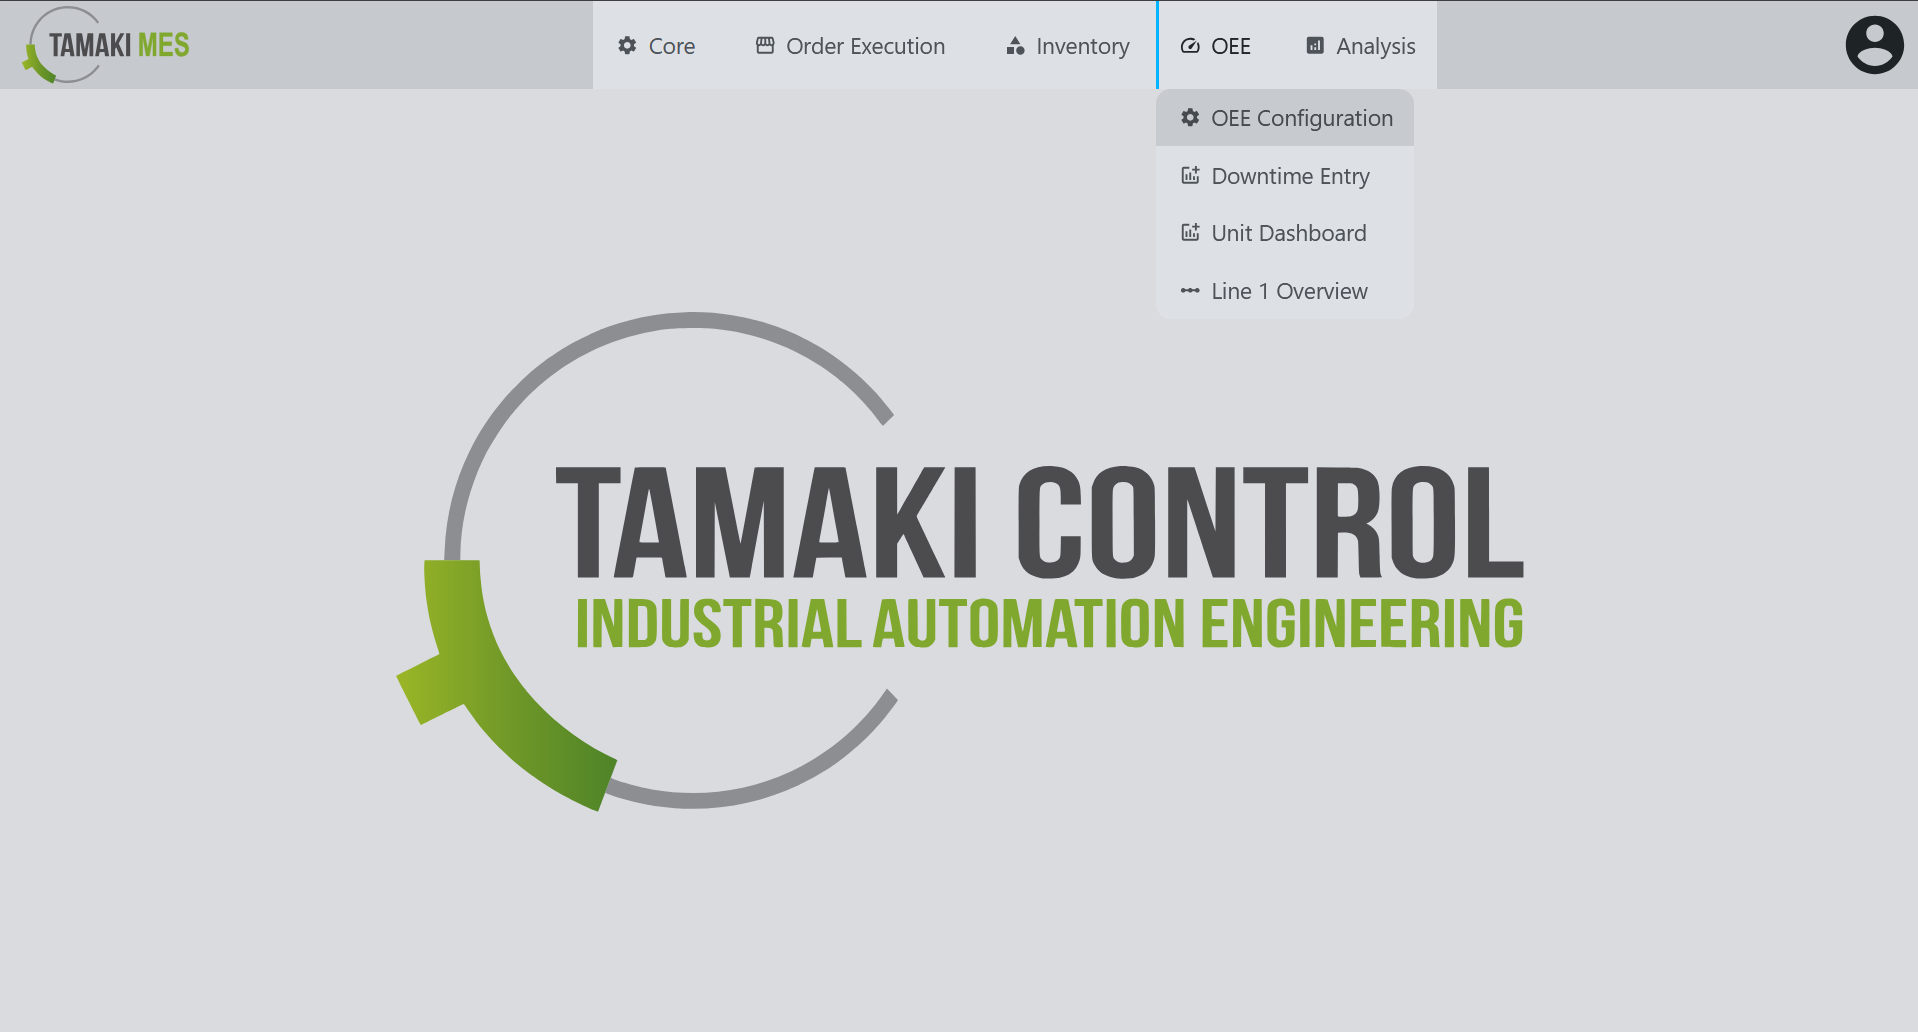This screenshot has height=1032, width=1918.
Task: Click the Tamaki MES logo in header
Action: tap(106, 45)
